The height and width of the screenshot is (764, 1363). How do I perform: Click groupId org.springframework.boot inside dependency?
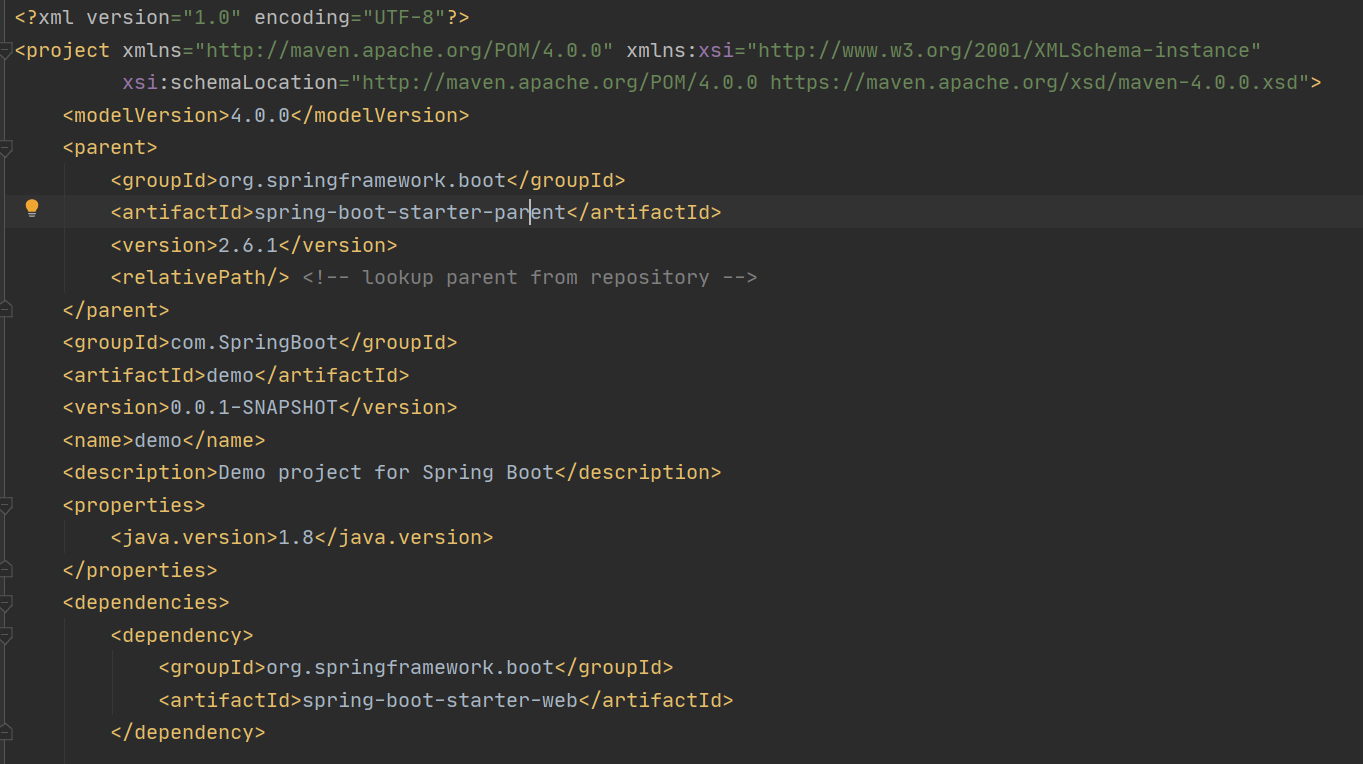(x=410, y=668)
